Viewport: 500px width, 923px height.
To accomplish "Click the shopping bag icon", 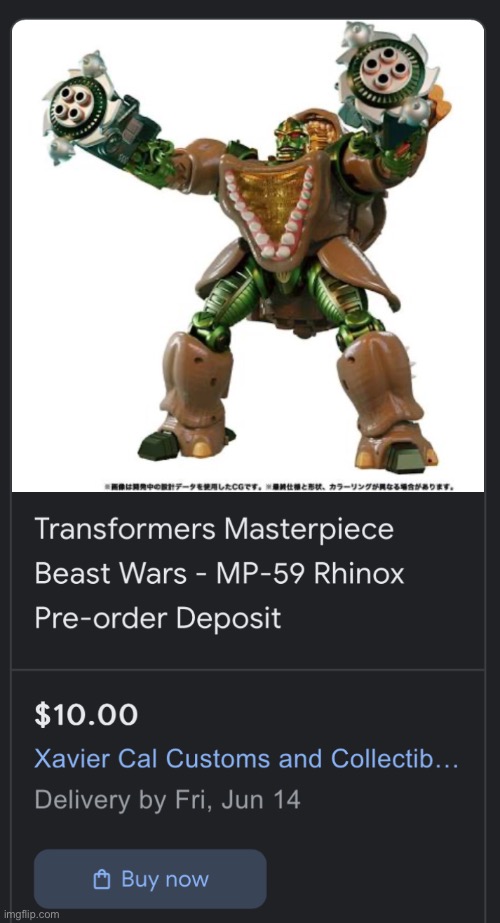I will (102, 880).
